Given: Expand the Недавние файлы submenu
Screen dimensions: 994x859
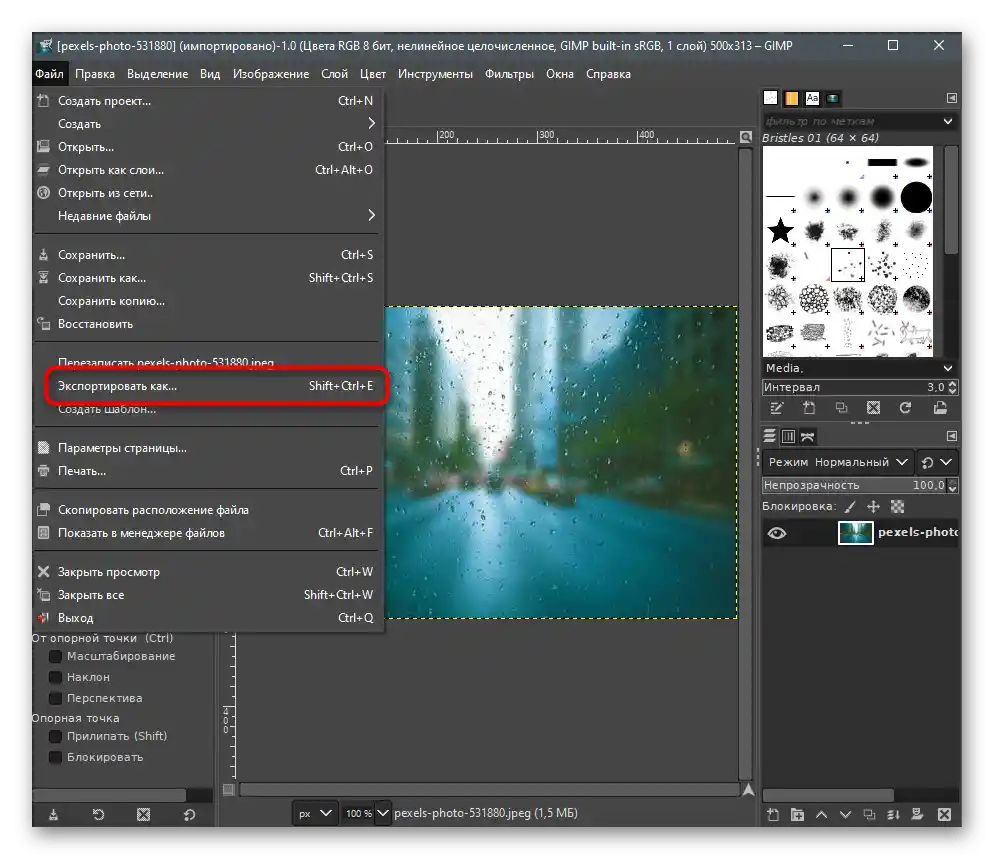Looking at the screenshot, I should [x=209, y=216].
